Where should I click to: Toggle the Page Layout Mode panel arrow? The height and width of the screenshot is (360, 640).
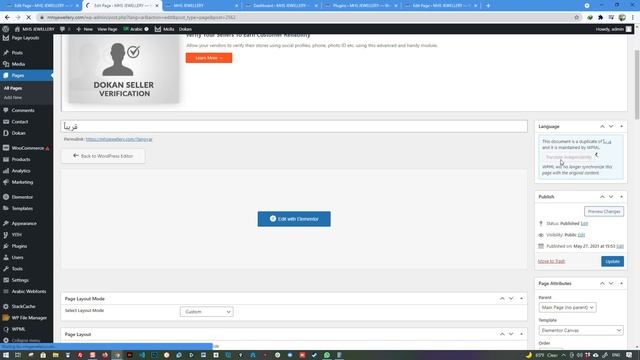521,299
